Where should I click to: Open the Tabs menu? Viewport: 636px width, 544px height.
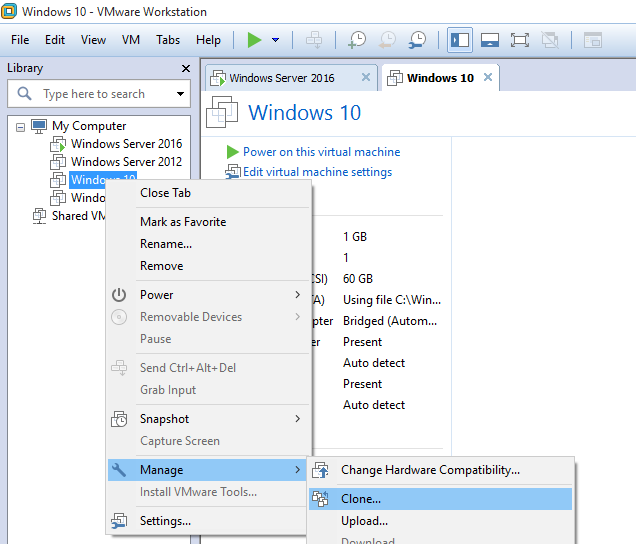[168, 40]
